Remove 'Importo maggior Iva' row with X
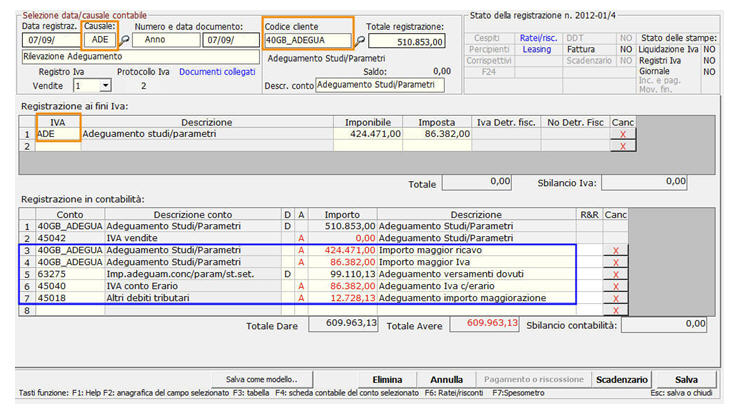 615,263
